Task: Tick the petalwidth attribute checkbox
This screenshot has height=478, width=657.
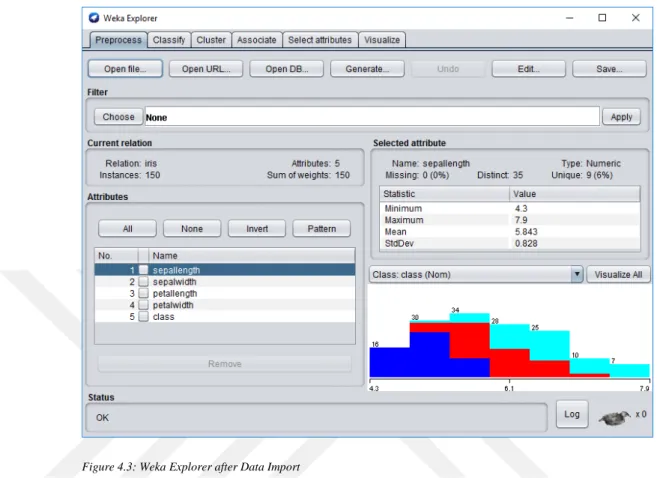Action: [x=143, y=305]
